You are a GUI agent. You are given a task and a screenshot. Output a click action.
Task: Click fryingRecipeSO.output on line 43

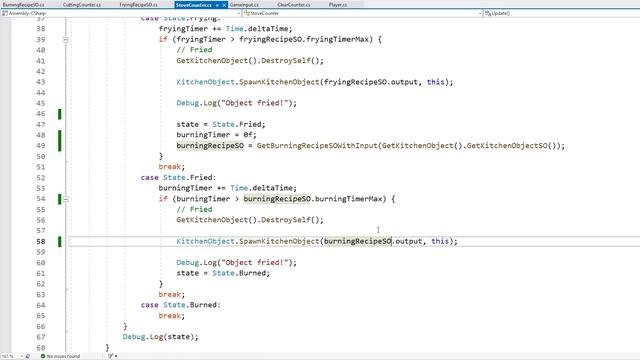click(x=371, y=82)
